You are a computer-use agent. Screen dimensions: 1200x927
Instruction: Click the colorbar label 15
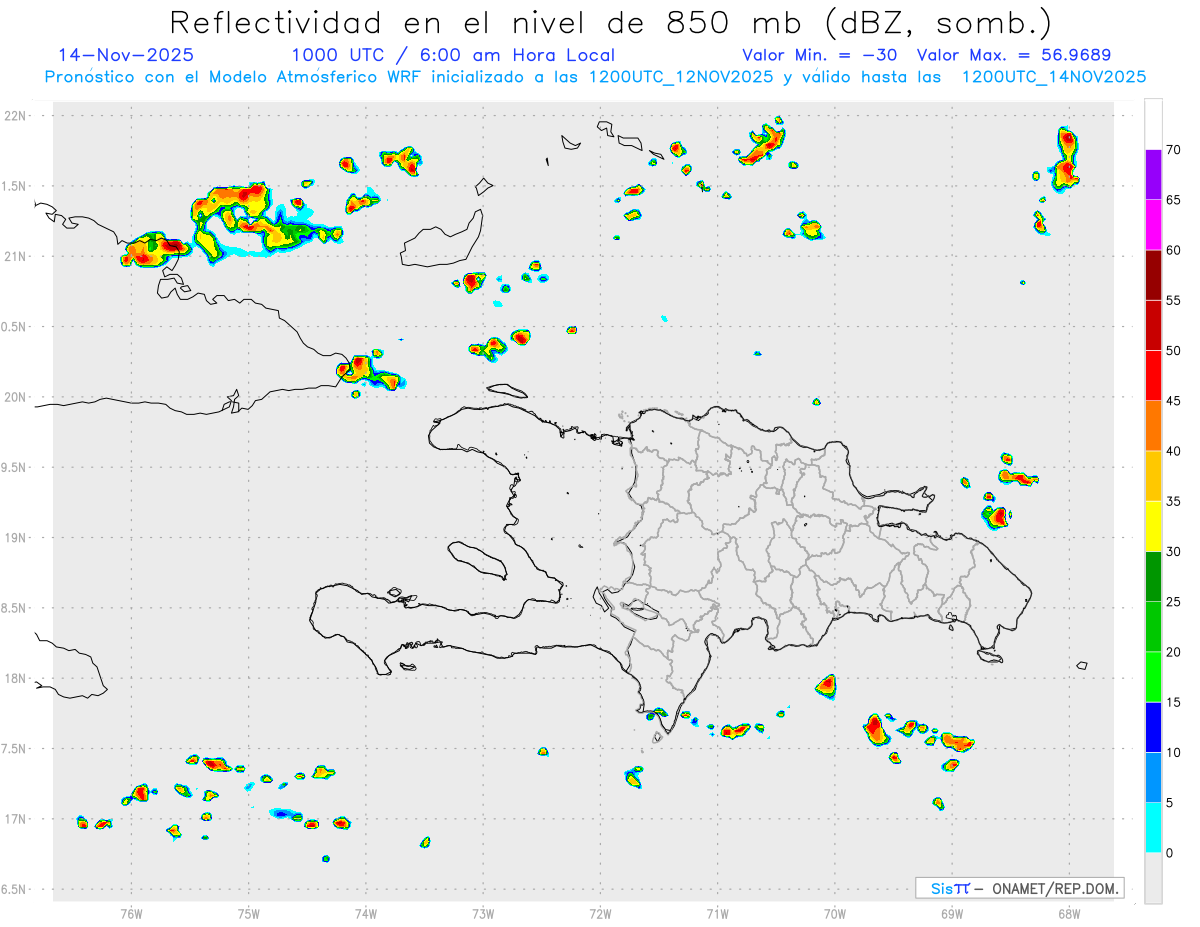(1174, 702)
